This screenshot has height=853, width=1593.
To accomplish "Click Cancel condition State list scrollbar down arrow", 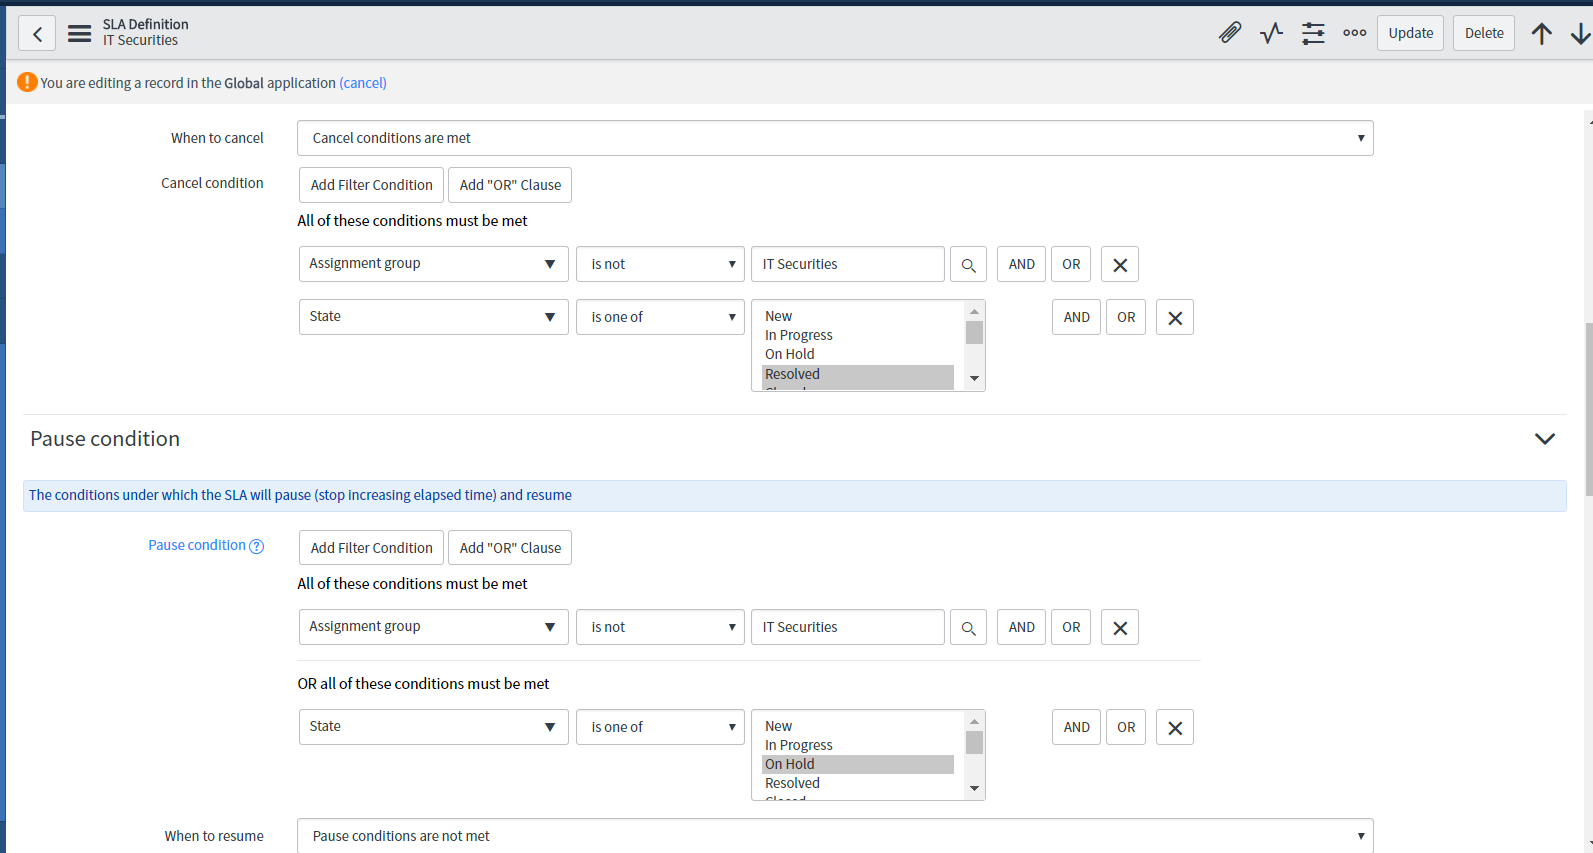I will [974, 379].
